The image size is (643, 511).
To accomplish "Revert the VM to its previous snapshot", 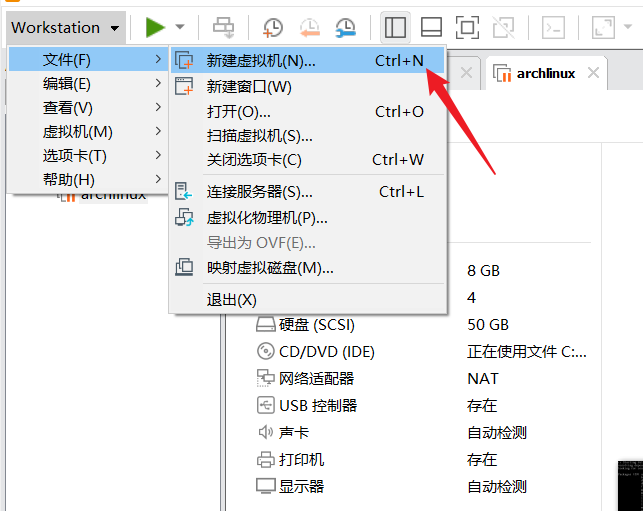I will [308, 27].
